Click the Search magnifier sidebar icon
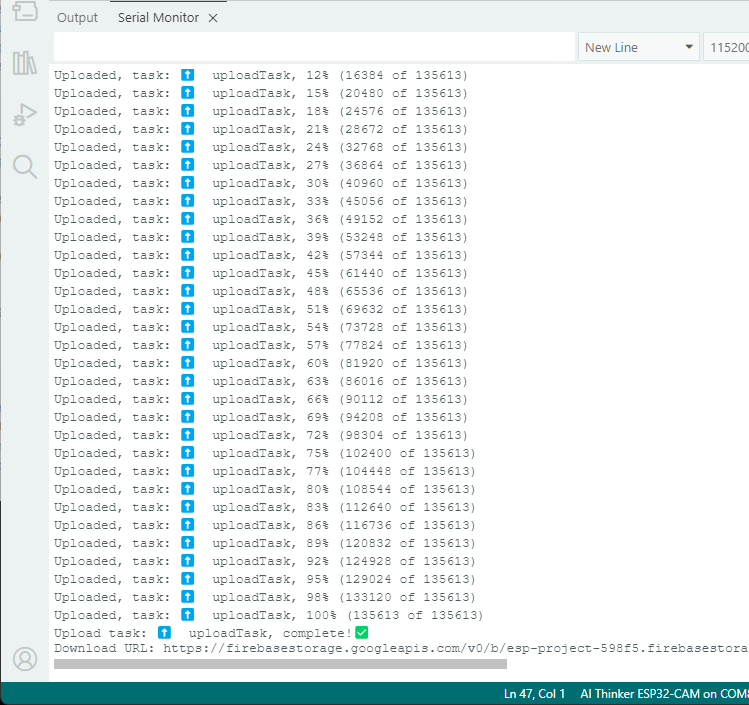Viewport: 749px width, 705px height. [24, 166]
